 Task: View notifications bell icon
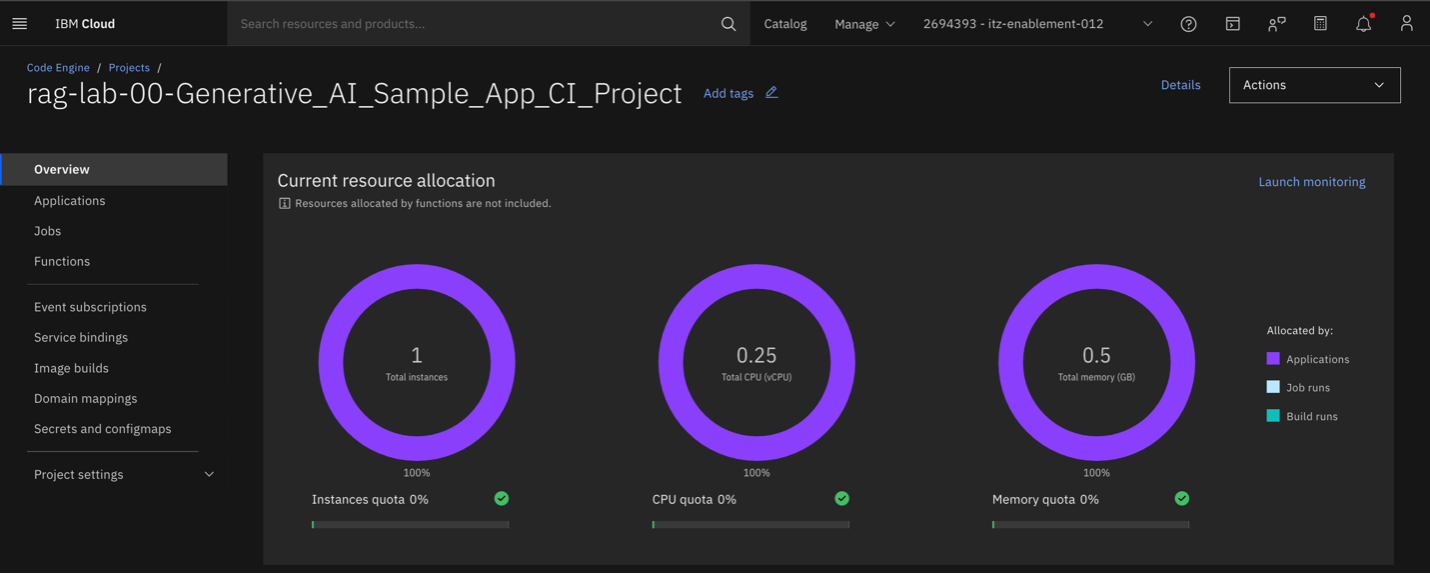click(1363, 24)
